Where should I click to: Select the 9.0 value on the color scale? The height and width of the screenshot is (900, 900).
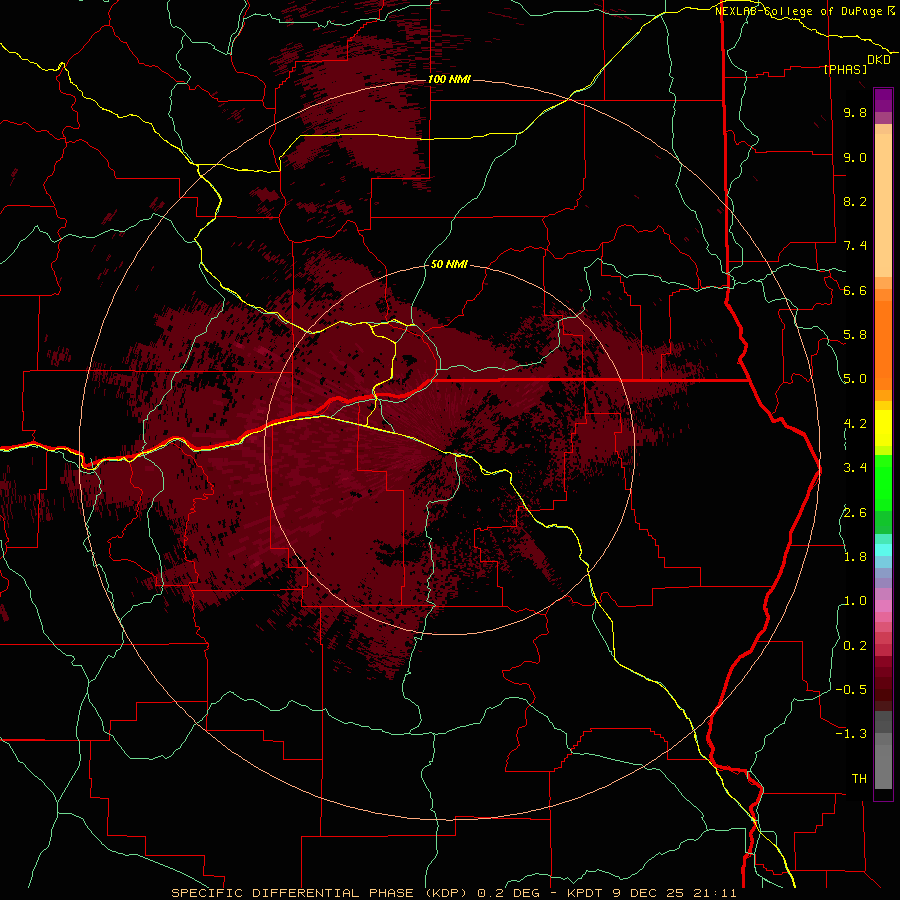855,157
